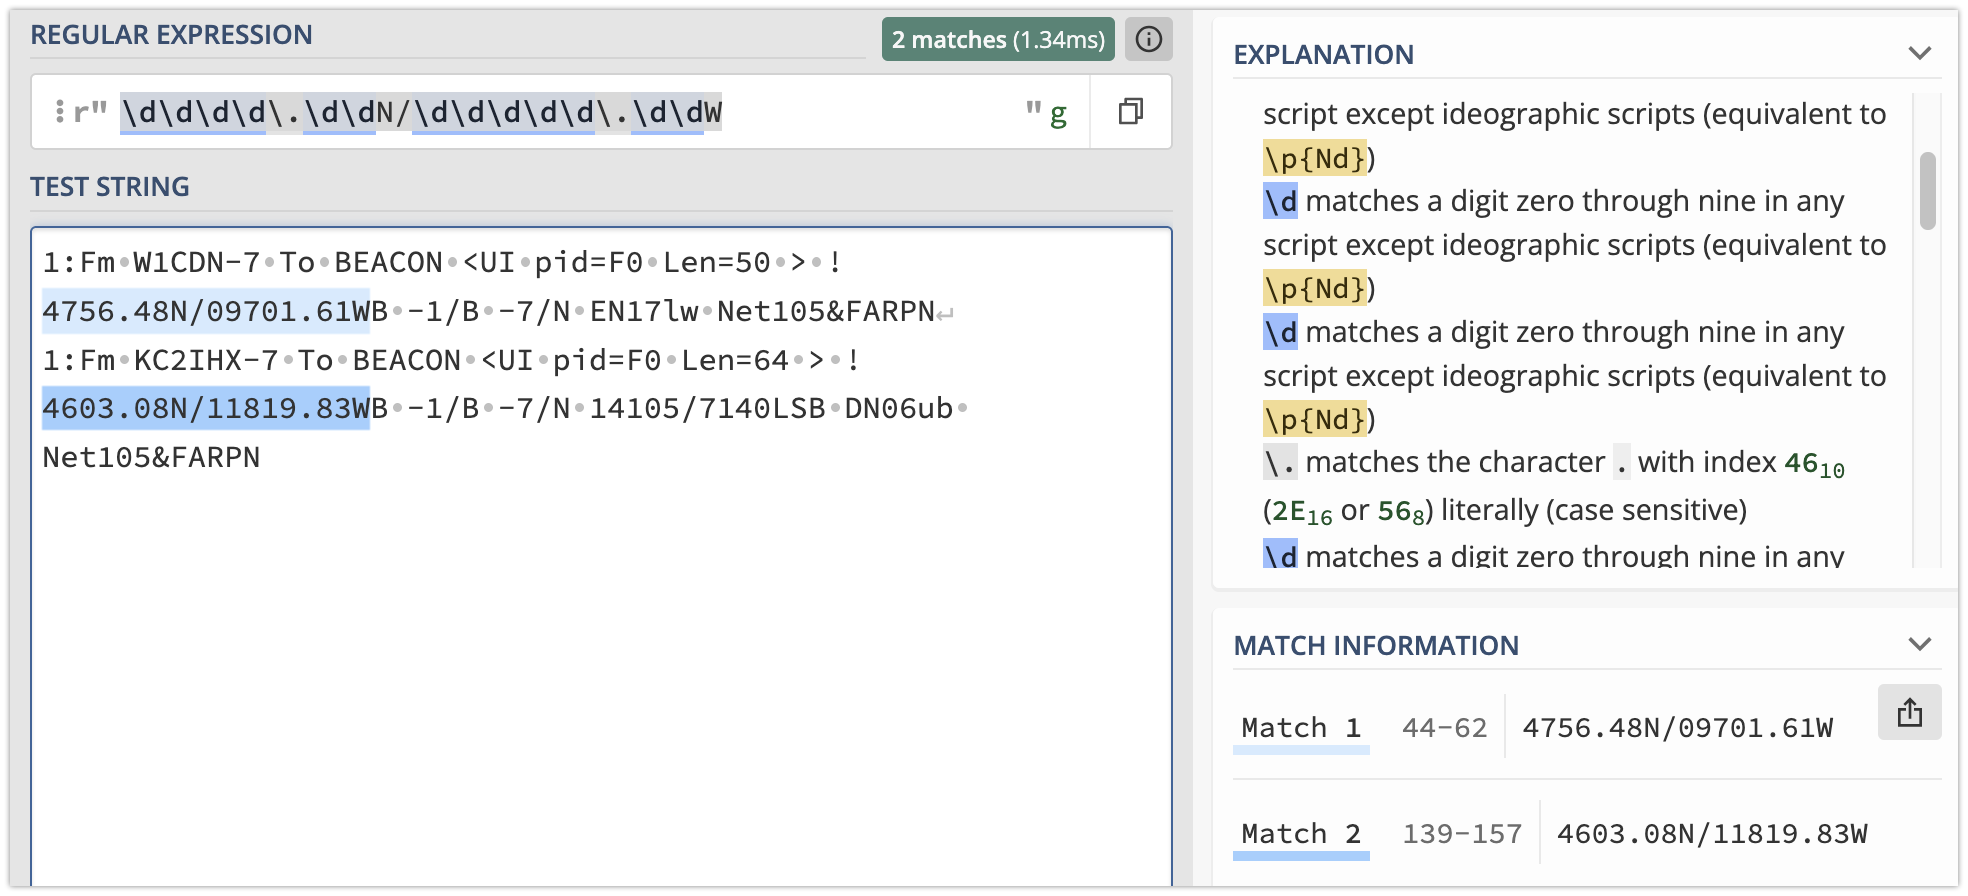The width and height of the screenshot is (1968, 896).
Task: Click the Match 2 range 139-157
Action: coord(1461,834)
